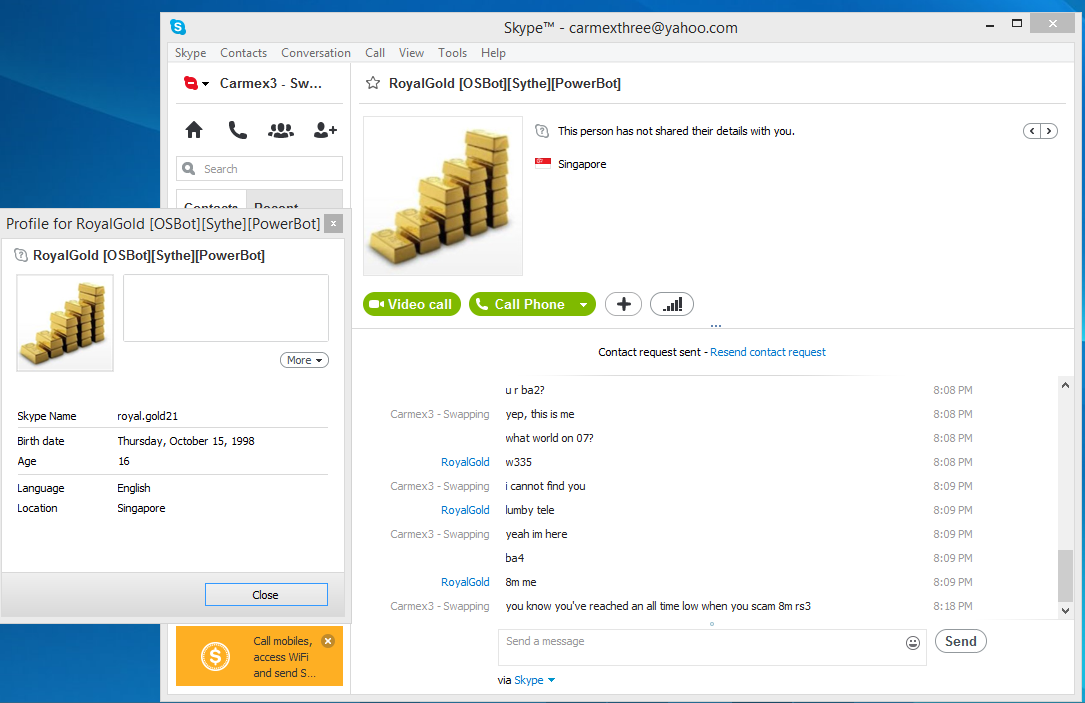Click the large gold bars avatar
This screenshot has width=1085, height=703.
click(443, 196)
